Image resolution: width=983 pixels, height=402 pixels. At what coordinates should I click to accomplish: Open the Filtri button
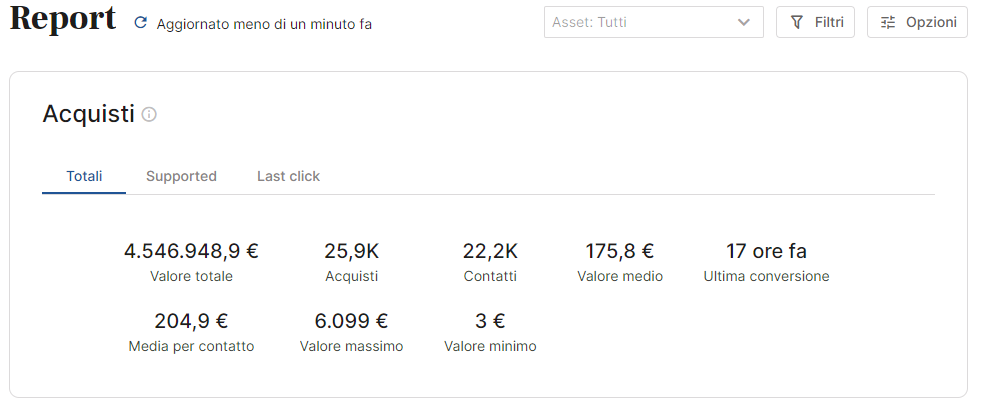point(815,23)
